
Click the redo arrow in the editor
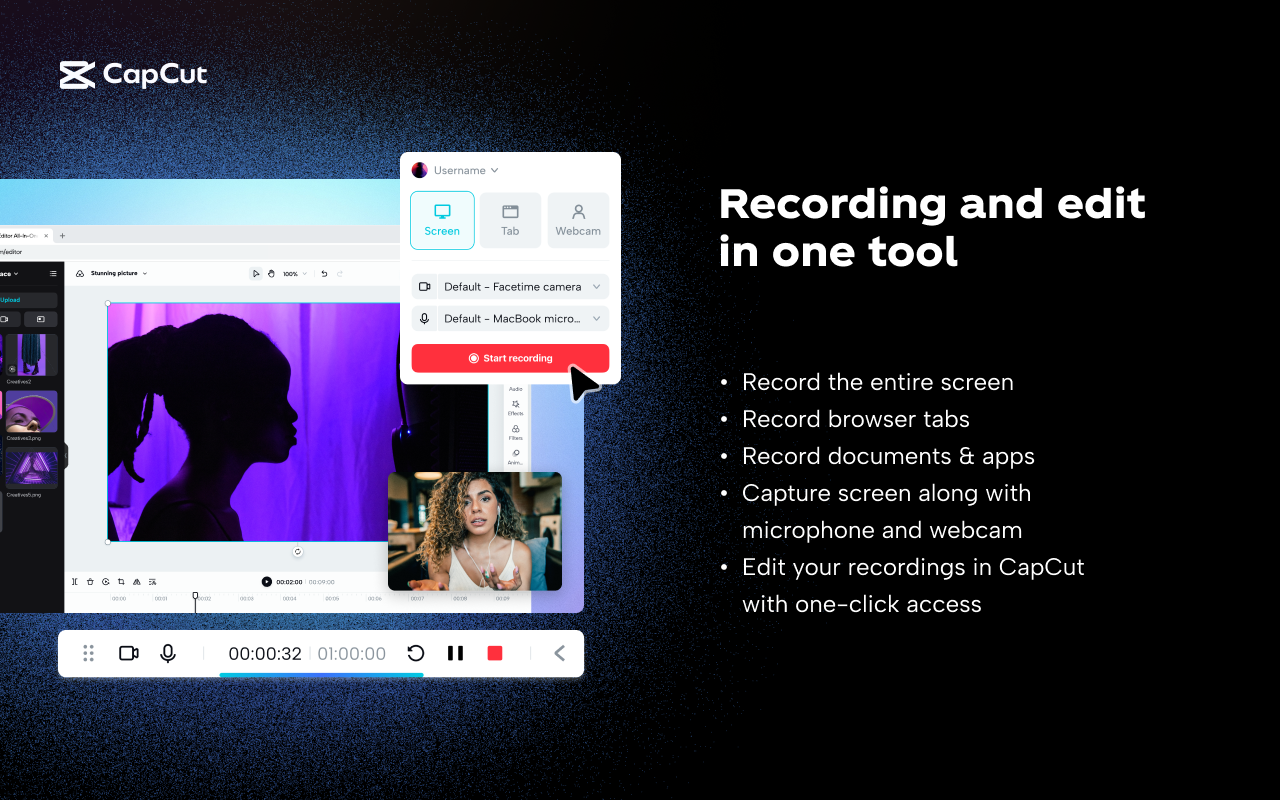tap(340, 273)
